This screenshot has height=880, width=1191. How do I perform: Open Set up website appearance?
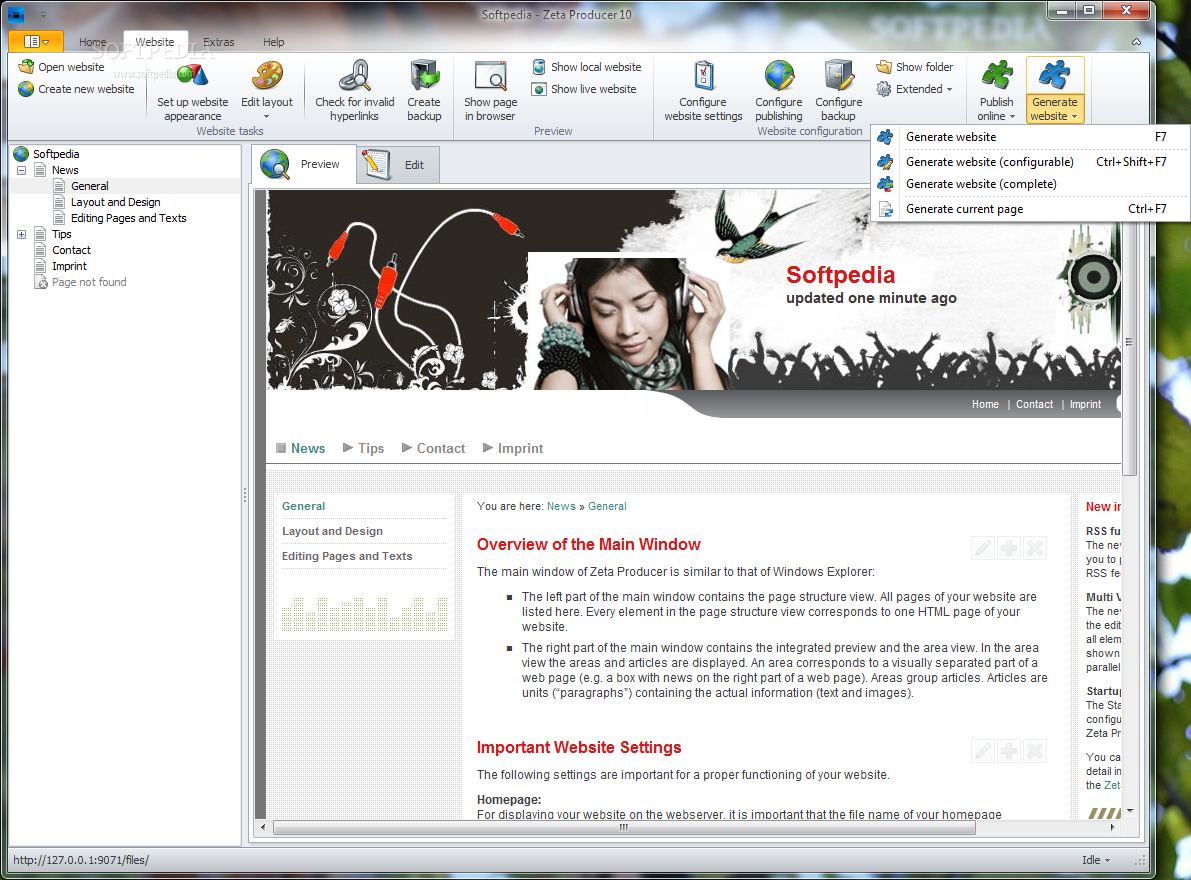[192, 91]
